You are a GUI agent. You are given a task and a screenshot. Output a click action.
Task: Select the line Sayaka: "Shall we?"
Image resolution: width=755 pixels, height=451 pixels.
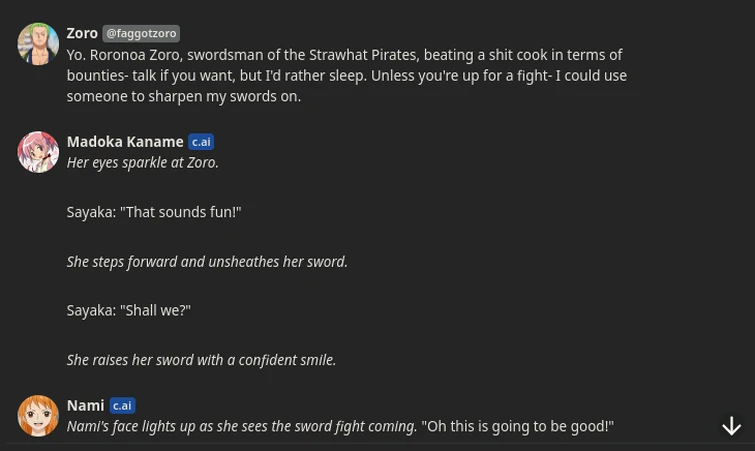click(x=128, y=310)
